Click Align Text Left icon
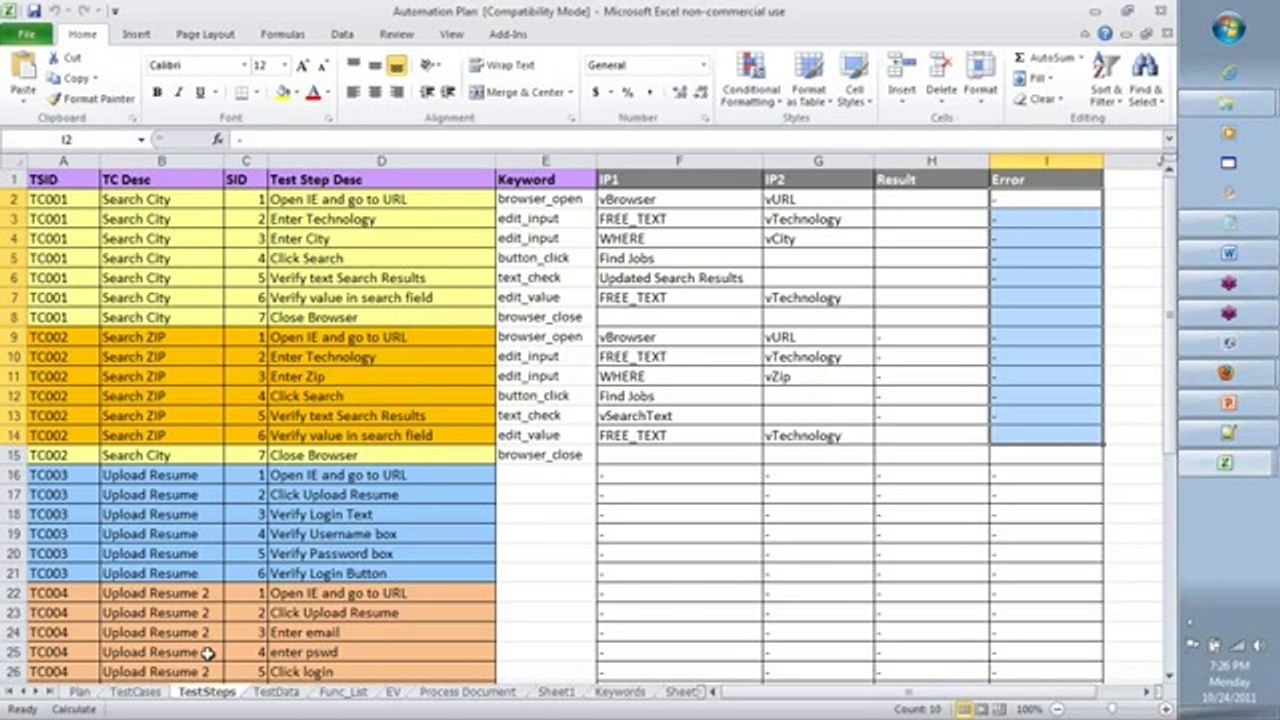Image resolution: width=1280 pixels, height=720 pixels. (353, 92)
